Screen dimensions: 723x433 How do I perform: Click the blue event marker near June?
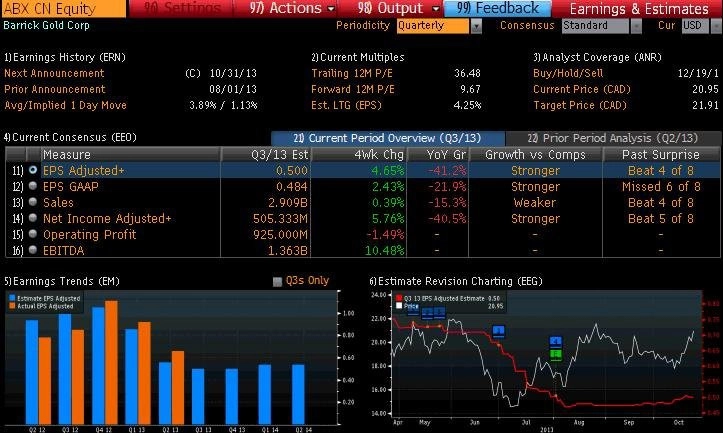(498, 331)
